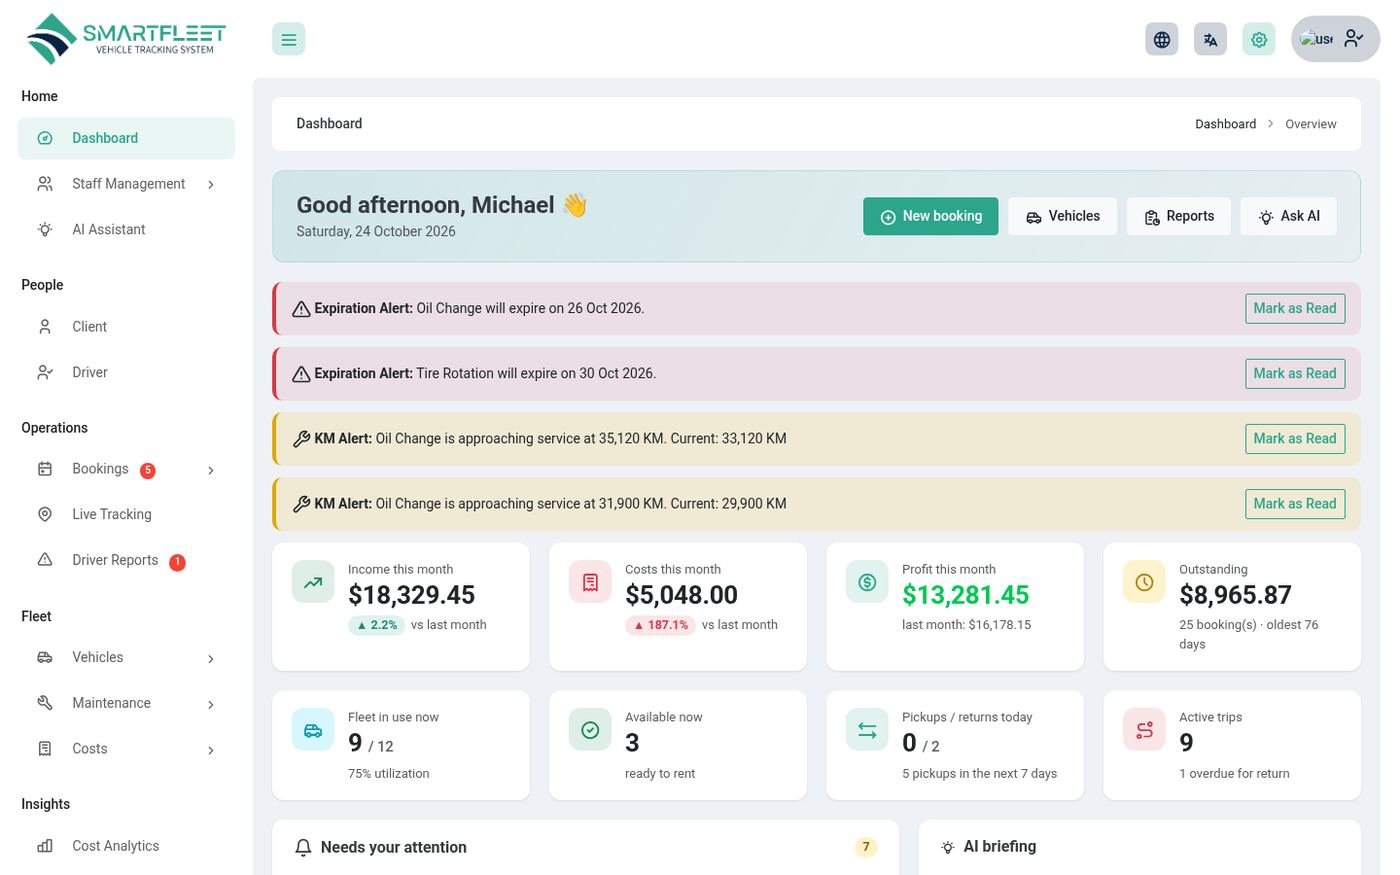
Task: Click the $8,965.87 outstanding value
Action: click(x=1235, y=595)
